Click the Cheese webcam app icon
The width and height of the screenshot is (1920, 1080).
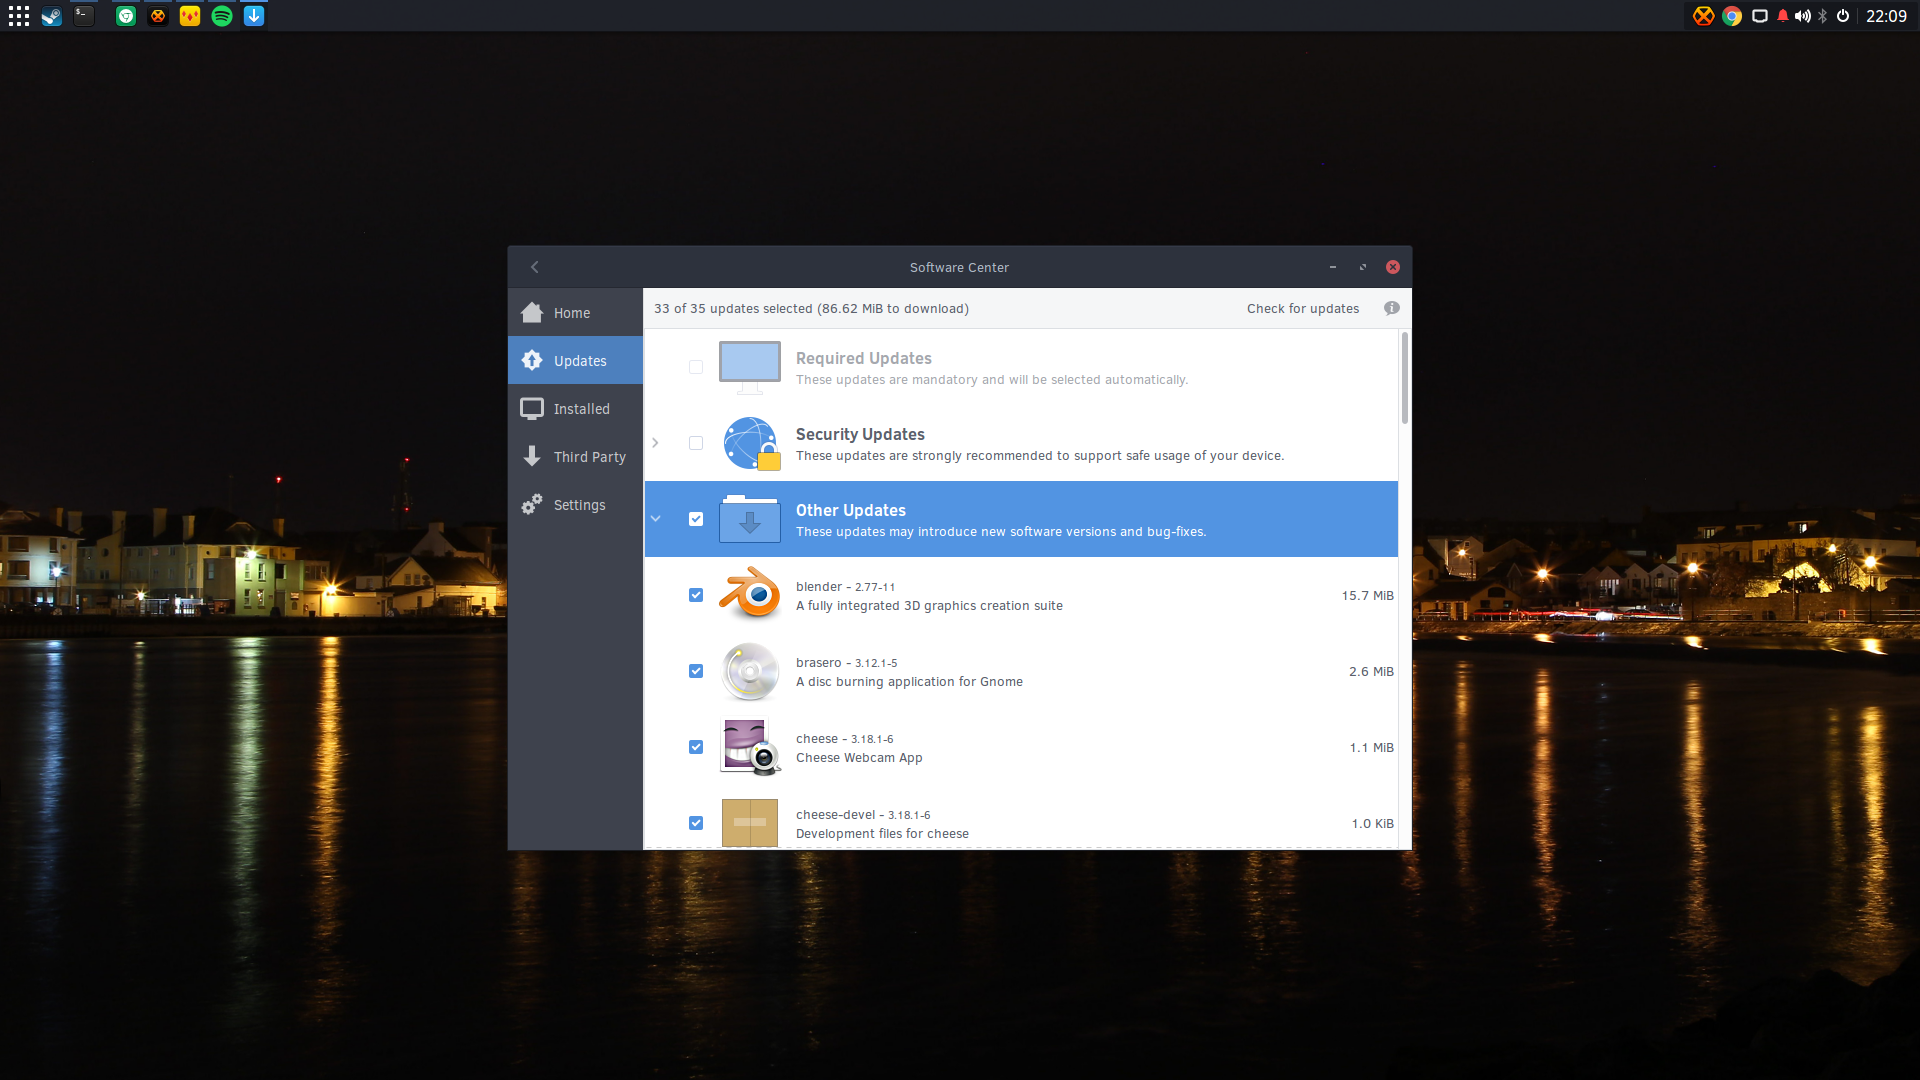click(x=750, y=747)
